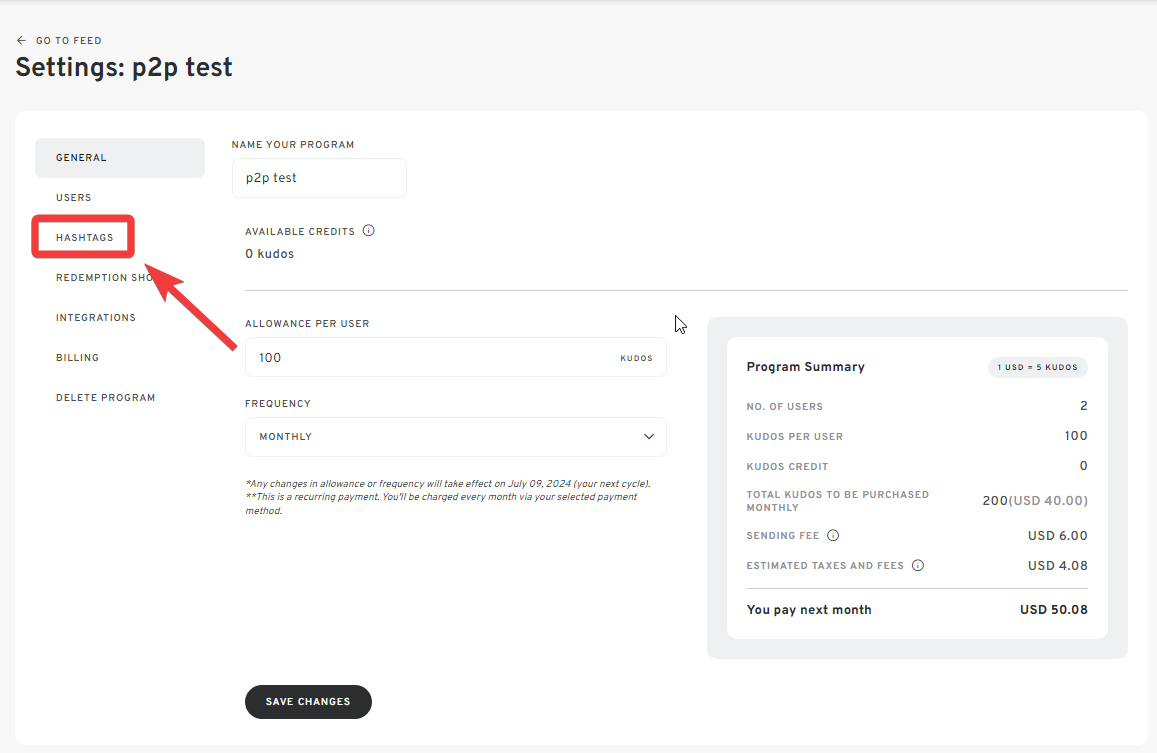
Task: Click the Settings: p2p test page title
Action: 124,67
